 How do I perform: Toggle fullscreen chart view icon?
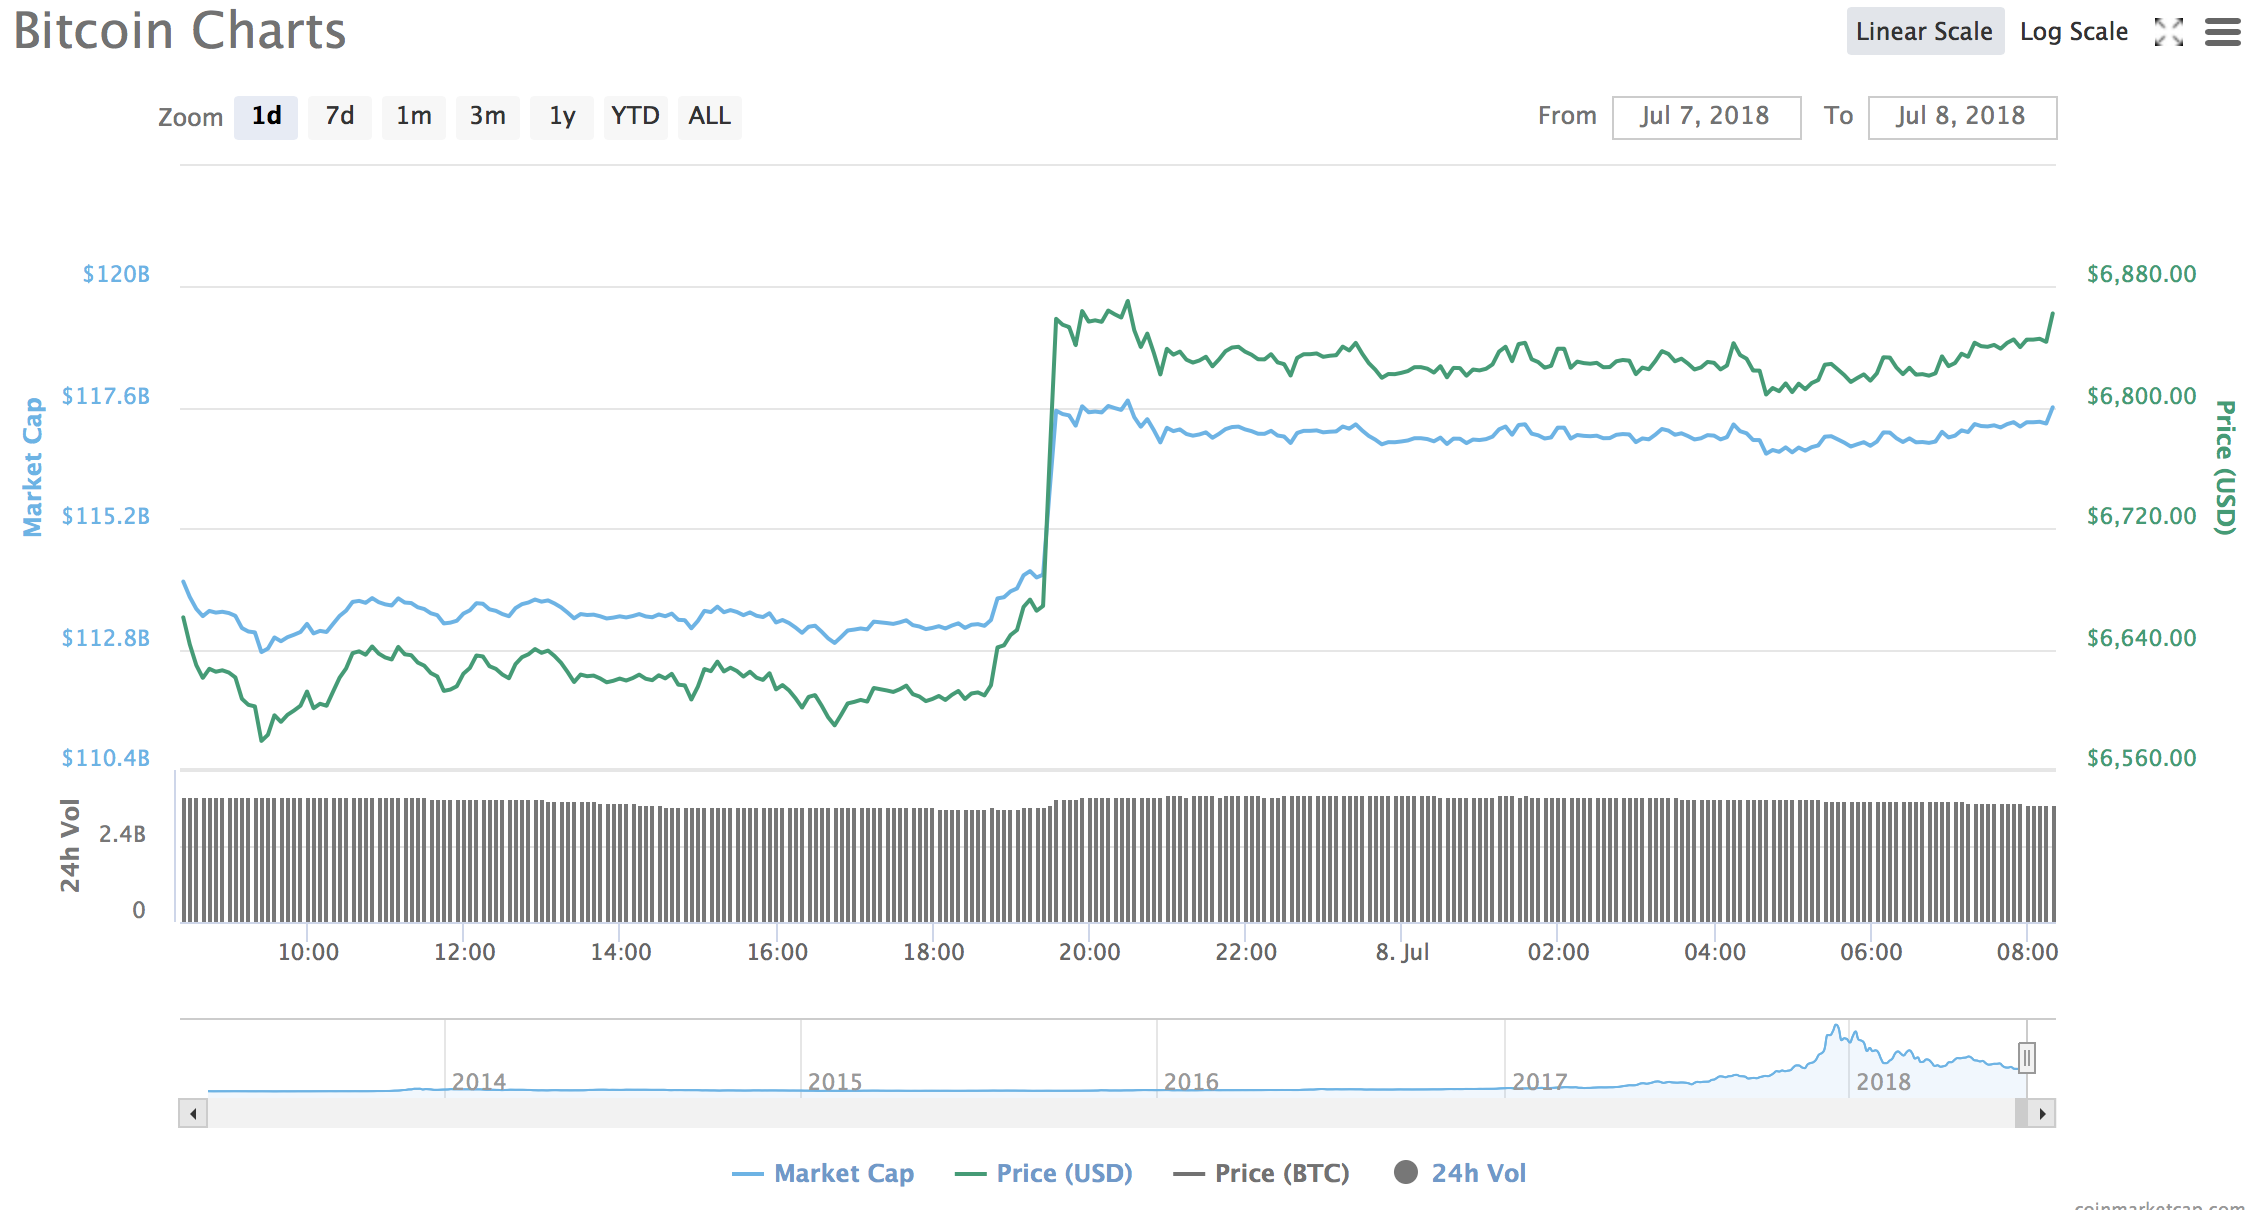(2168, 32)
